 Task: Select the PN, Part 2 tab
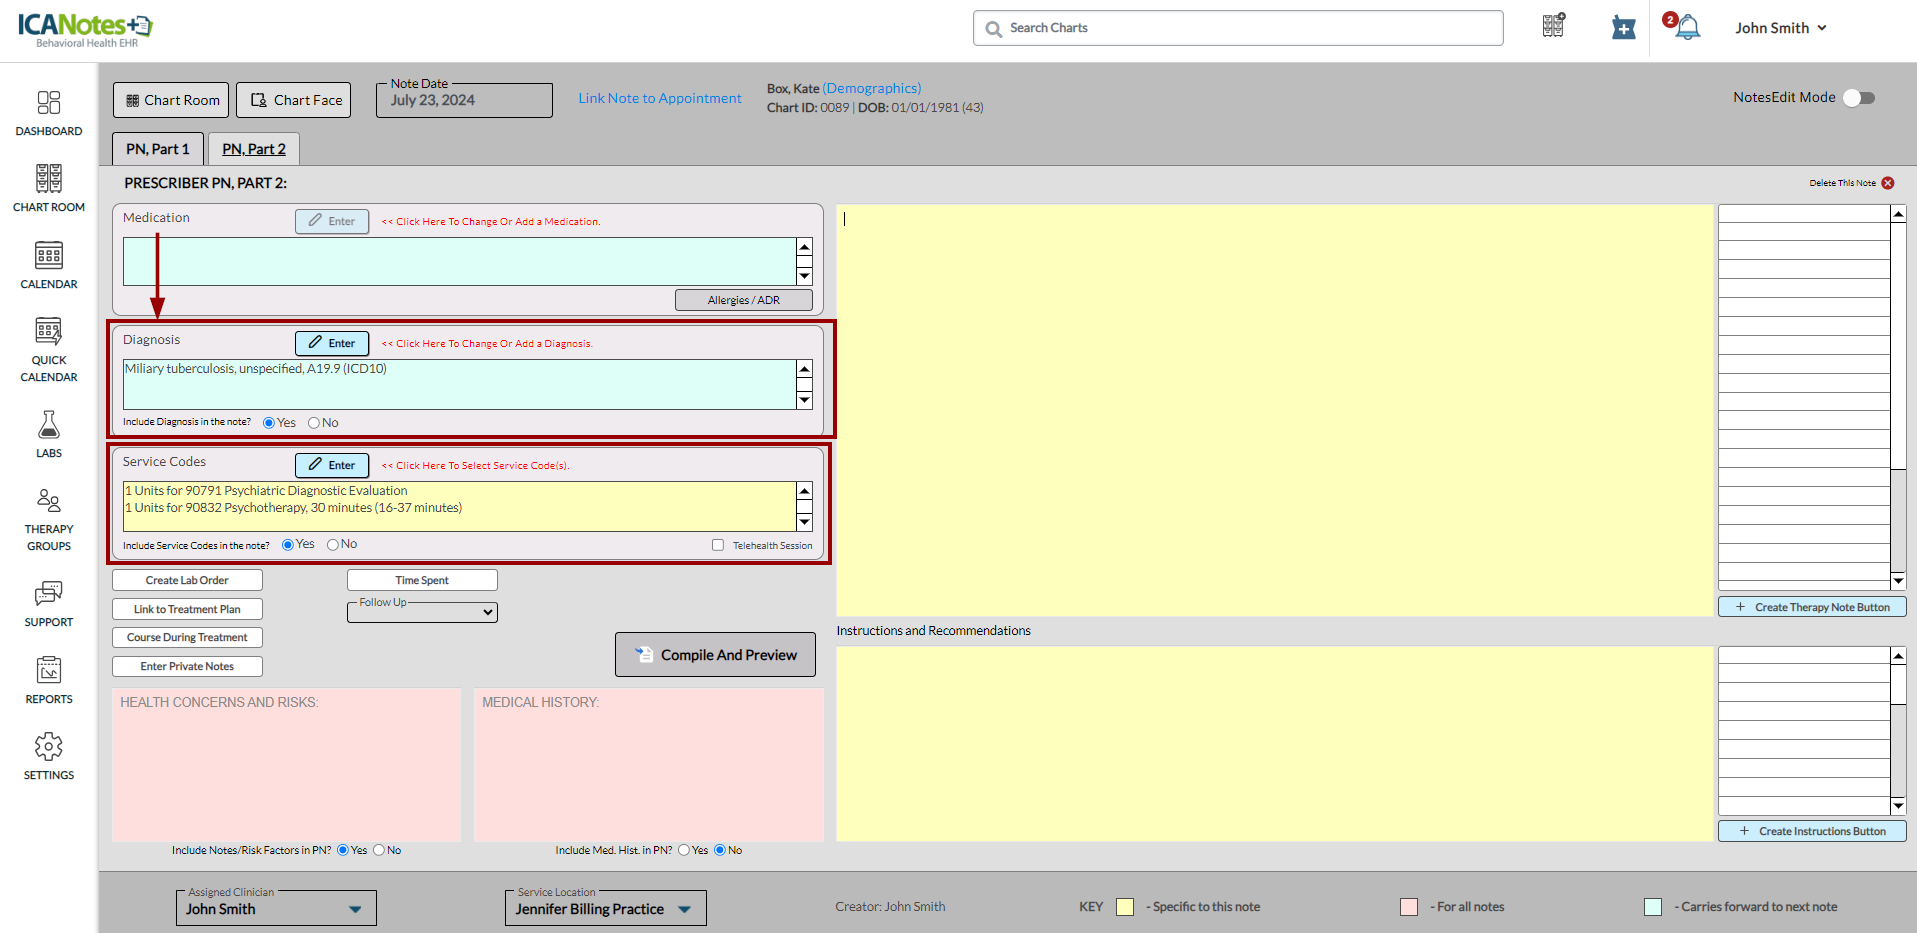point(254,149)
